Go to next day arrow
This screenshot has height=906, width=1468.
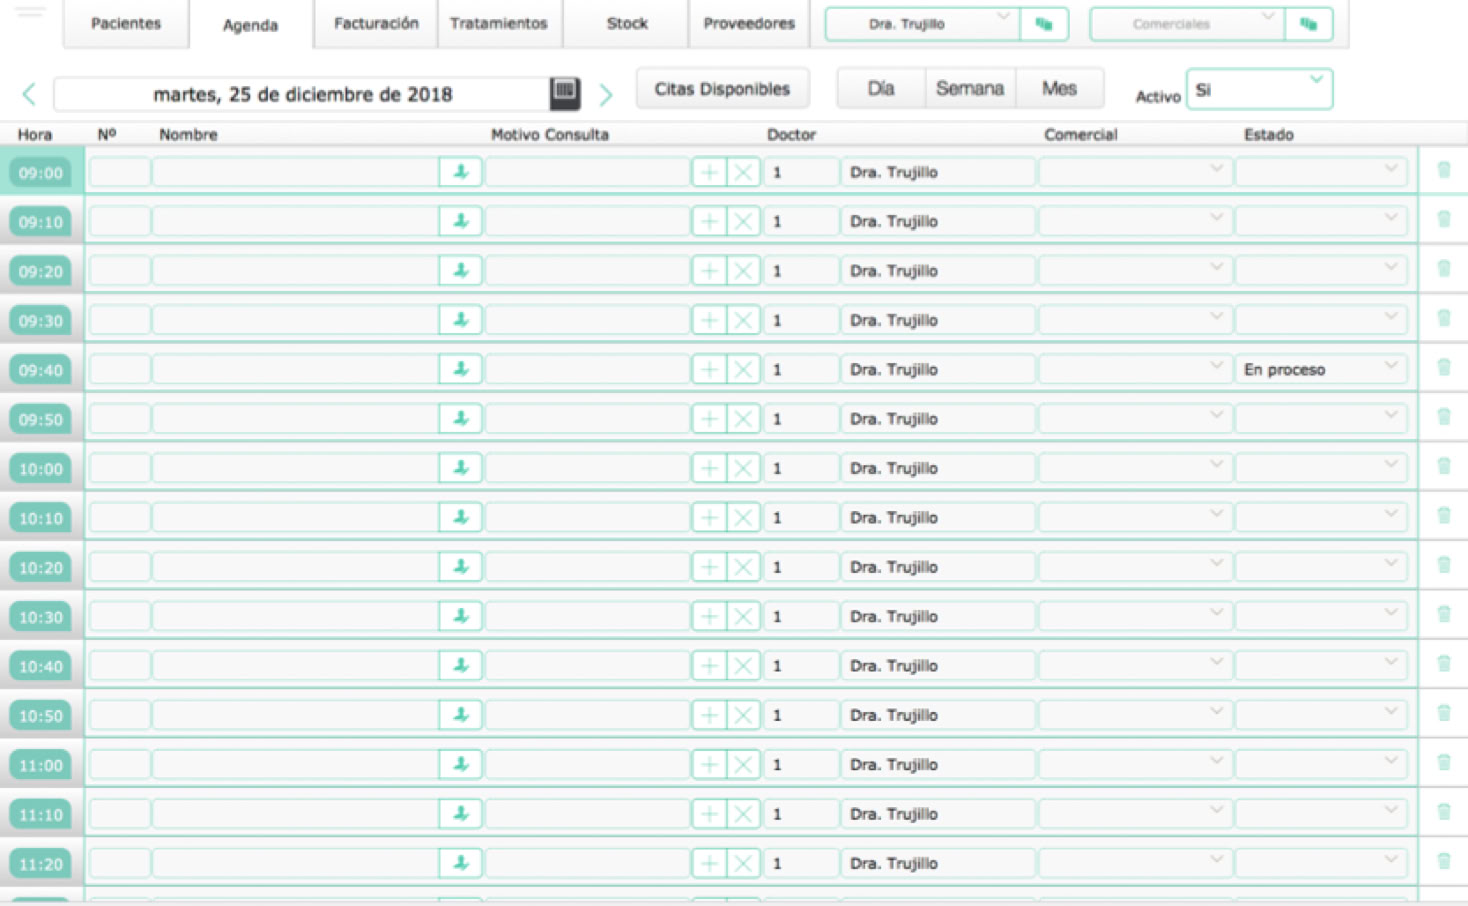coord(605,94)
